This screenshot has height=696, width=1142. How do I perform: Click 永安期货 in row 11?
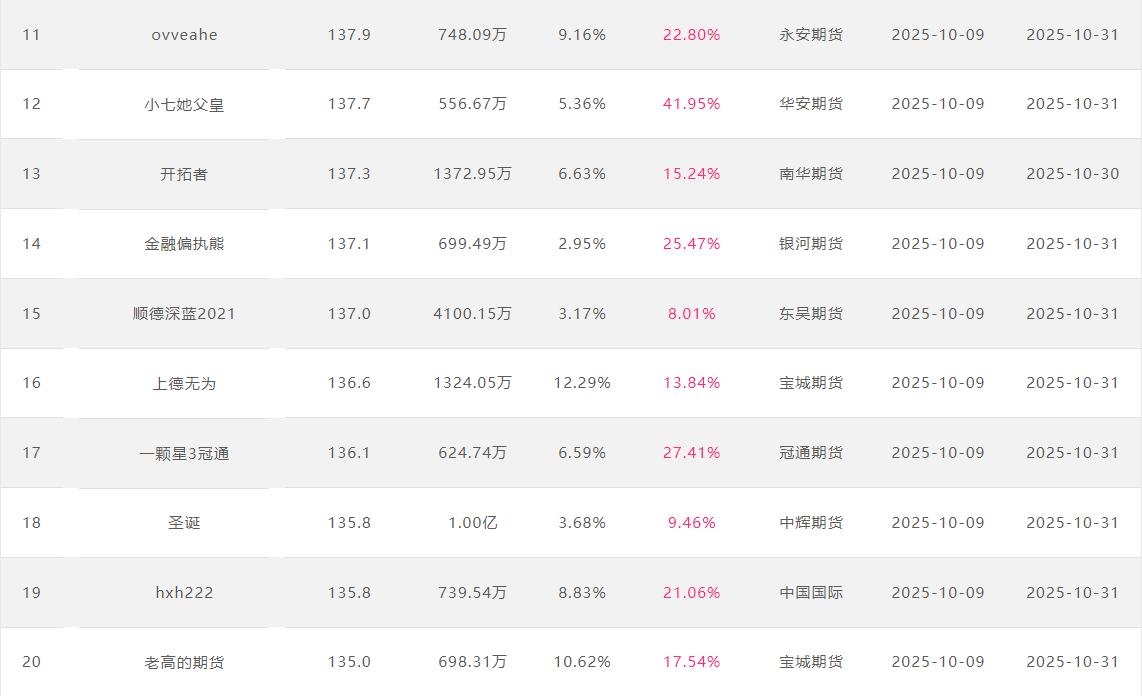pos(811,35)
